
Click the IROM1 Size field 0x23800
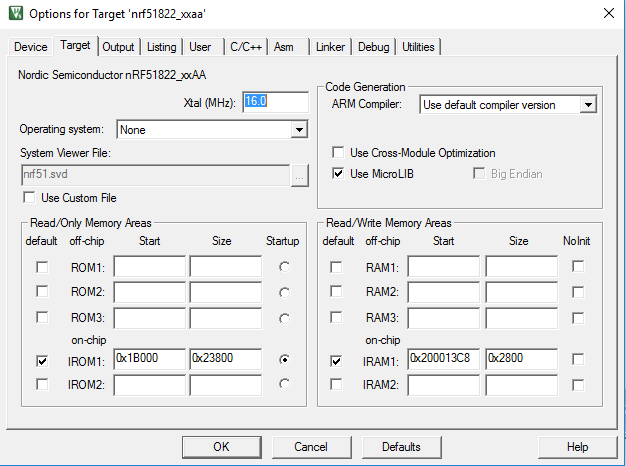226,359
